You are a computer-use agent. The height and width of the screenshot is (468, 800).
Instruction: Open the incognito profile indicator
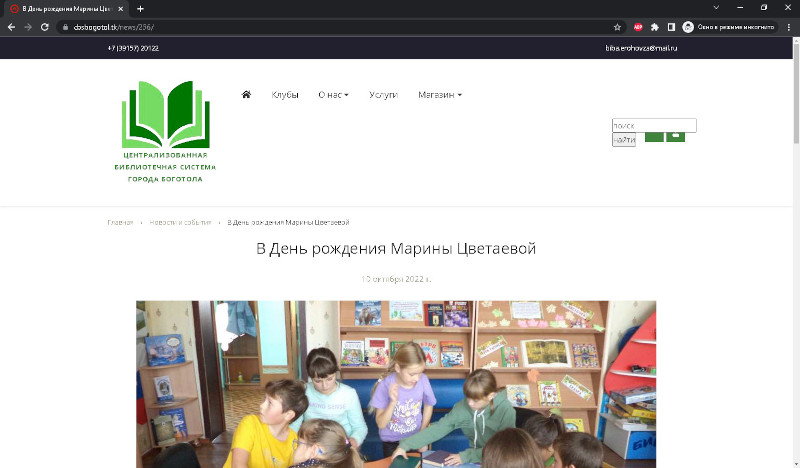(x=729, y=27)
